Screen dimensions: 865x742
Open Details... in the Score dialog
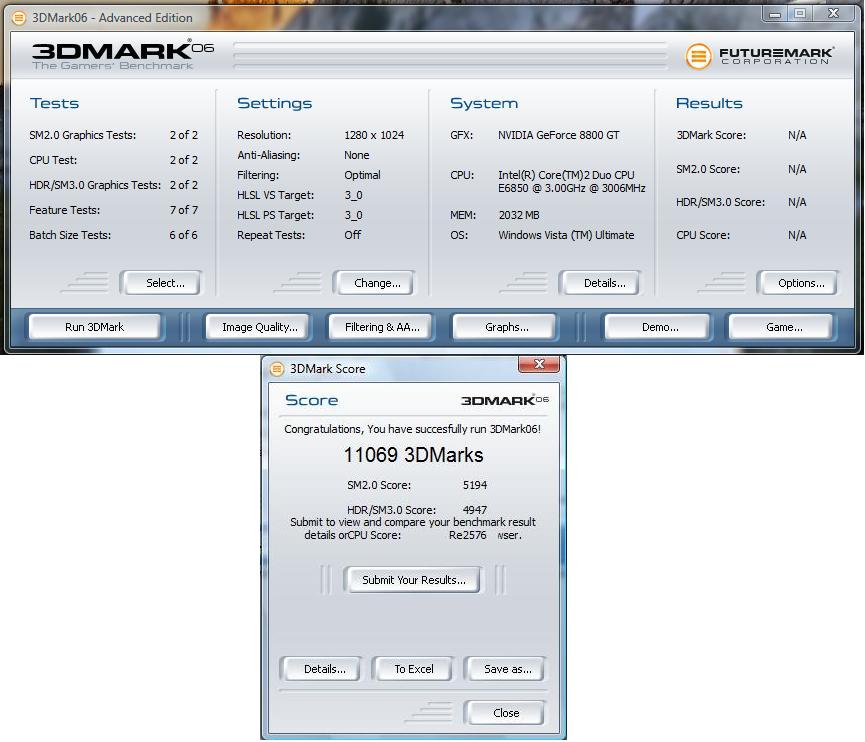(322, 669)
